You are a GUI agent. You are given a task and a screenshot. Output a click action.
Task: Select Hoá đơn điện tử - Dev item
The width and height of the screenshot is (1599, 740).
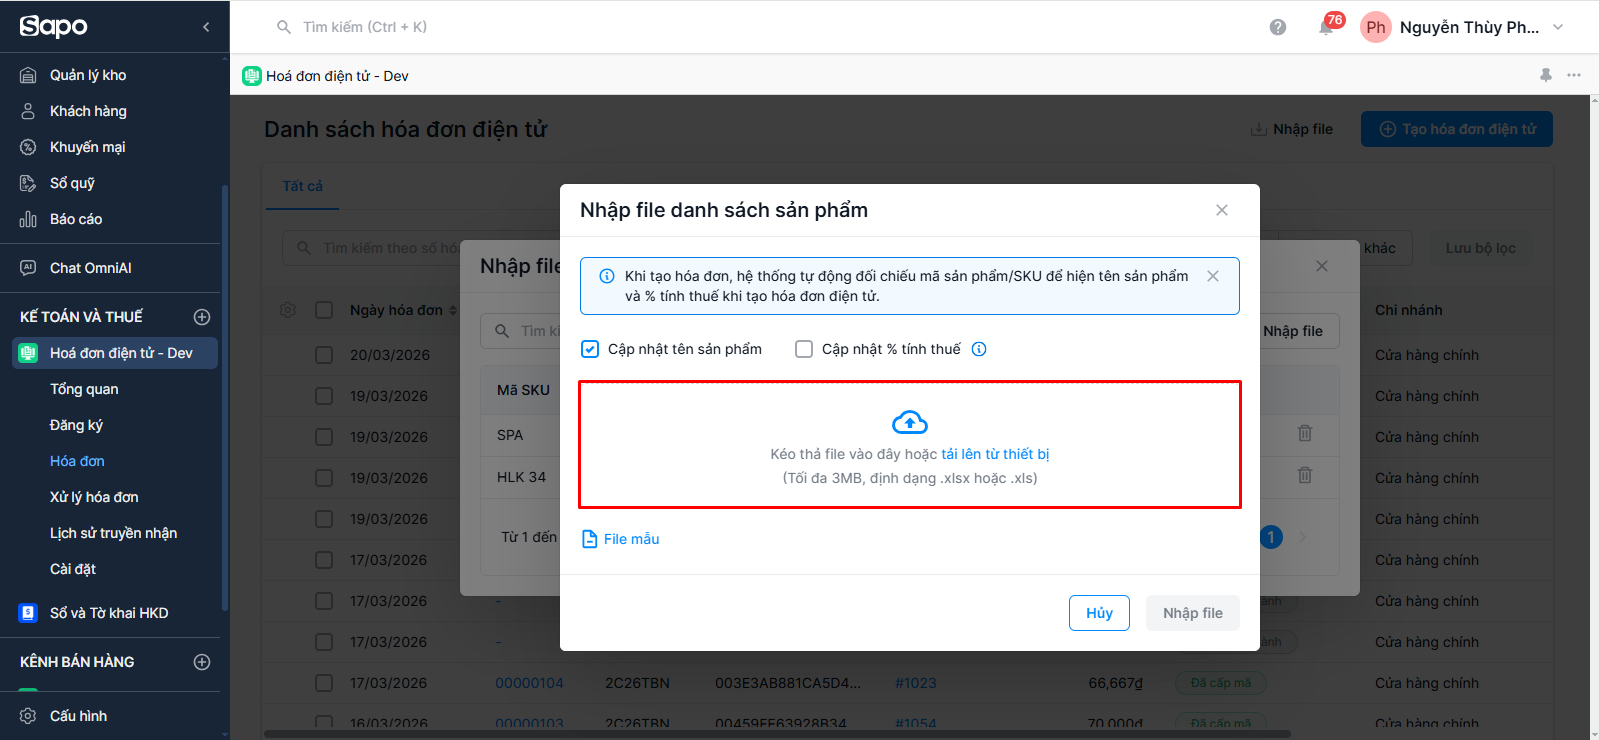coord(115,353)
